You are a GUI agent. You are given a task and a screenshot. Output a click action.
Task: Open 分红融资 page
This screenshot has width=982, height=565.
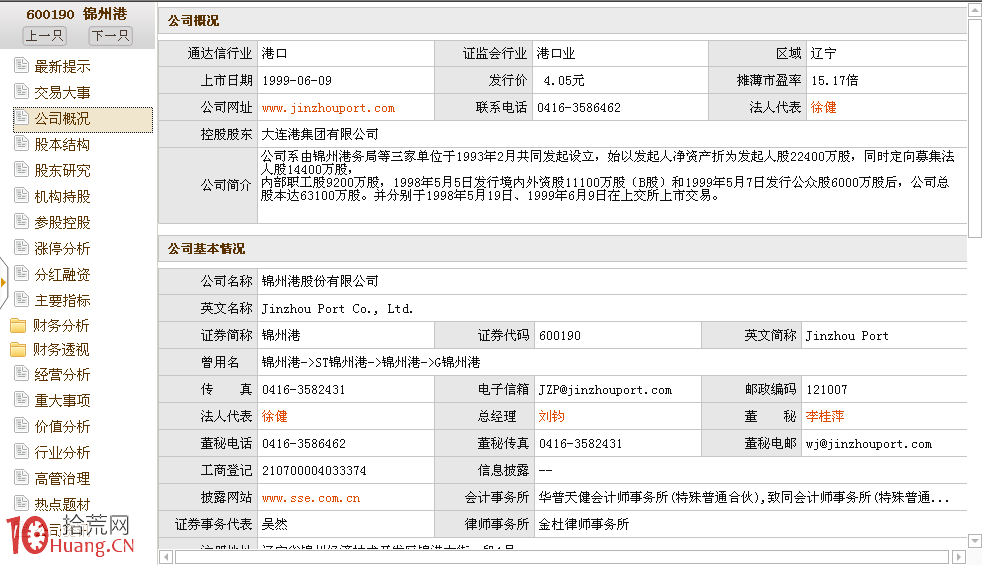(x=62, y=274)
